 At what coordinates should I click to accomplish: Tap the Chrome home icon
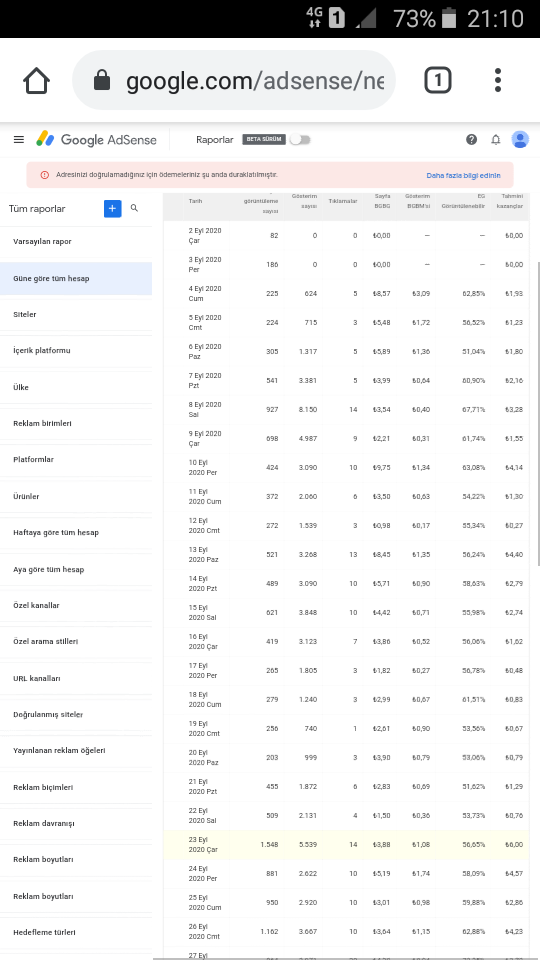(x=37, y=80)
